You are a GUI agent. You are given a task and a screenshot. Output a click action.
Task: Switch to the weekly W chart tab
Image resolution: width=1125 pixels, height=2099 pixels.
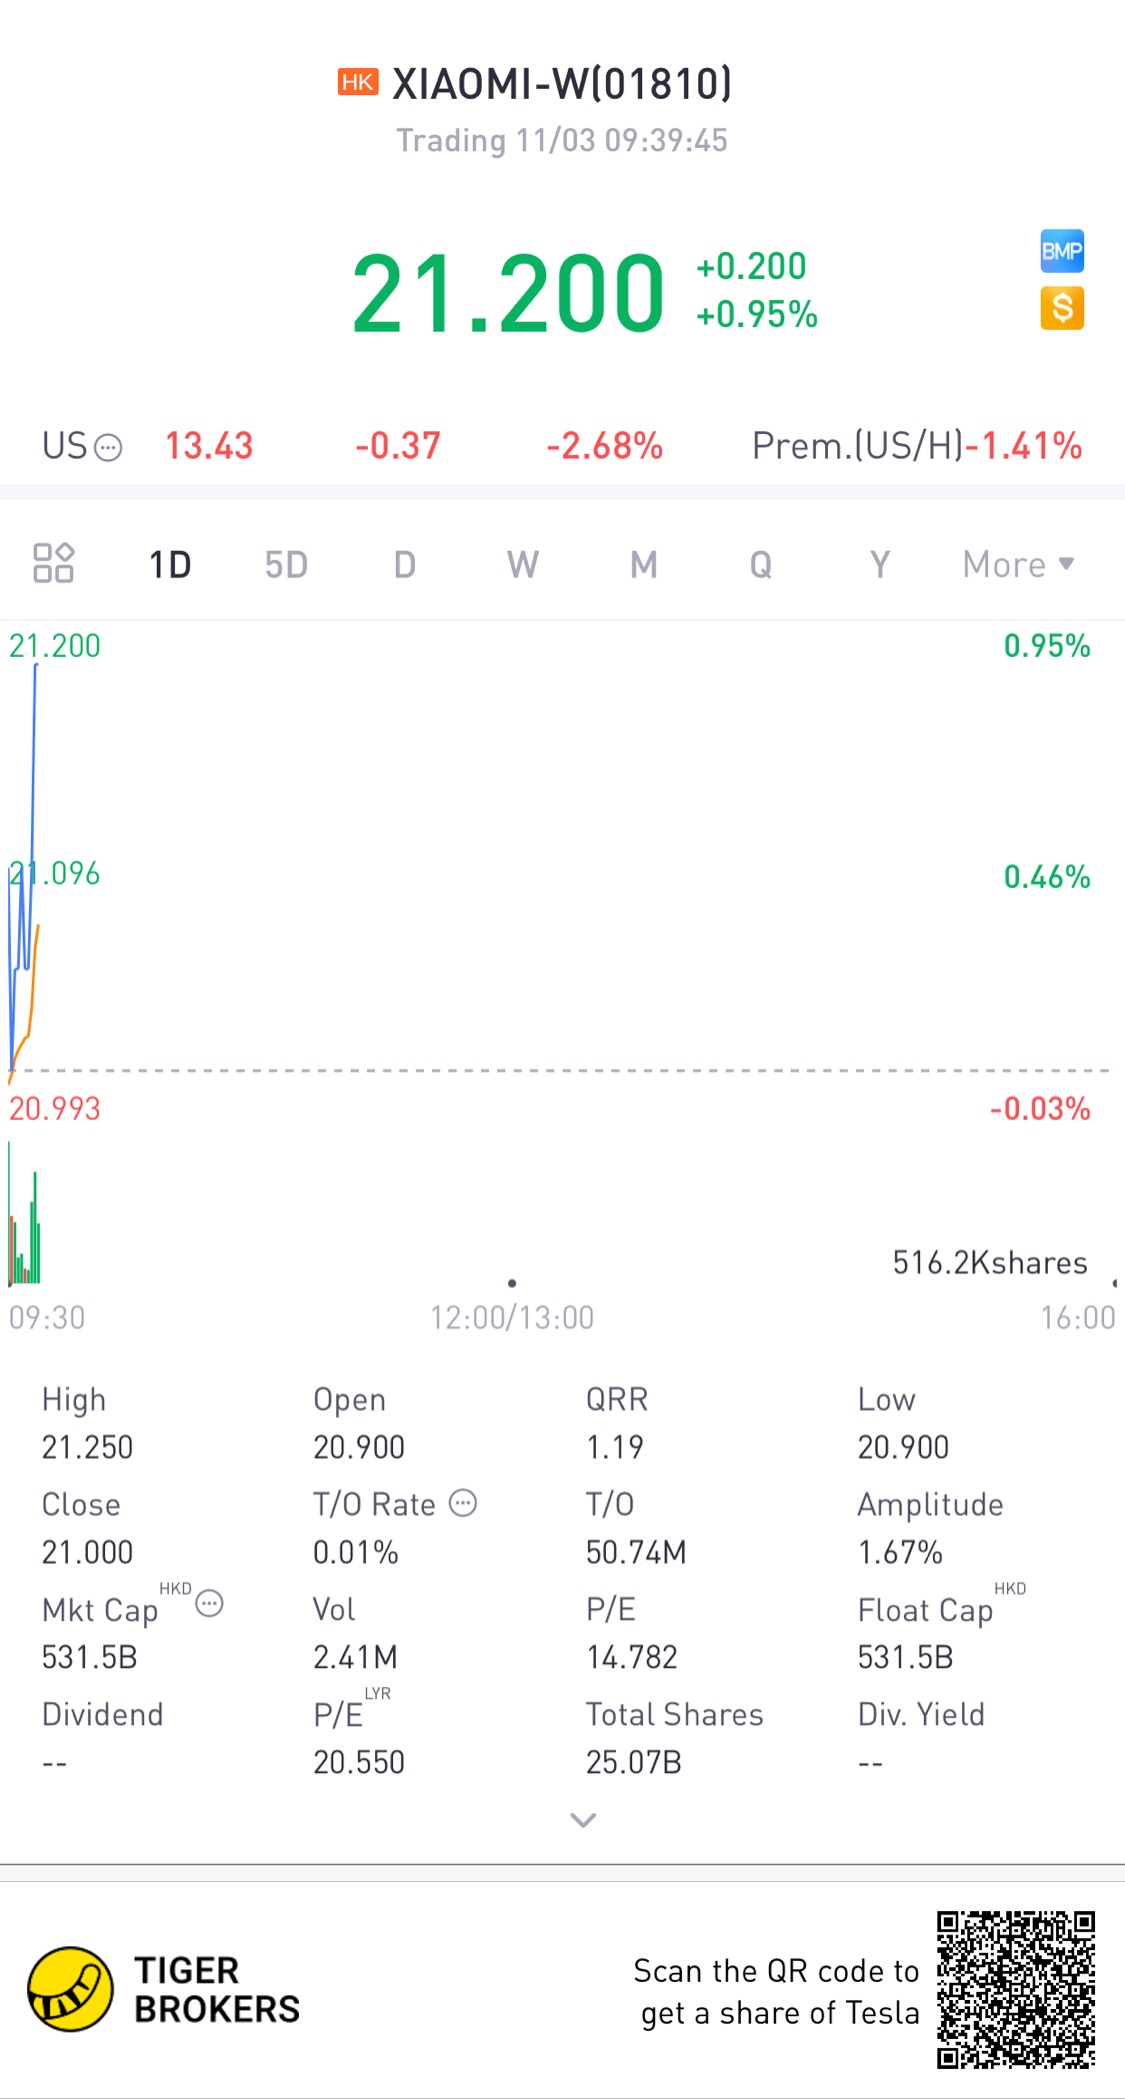pos(522,565)
